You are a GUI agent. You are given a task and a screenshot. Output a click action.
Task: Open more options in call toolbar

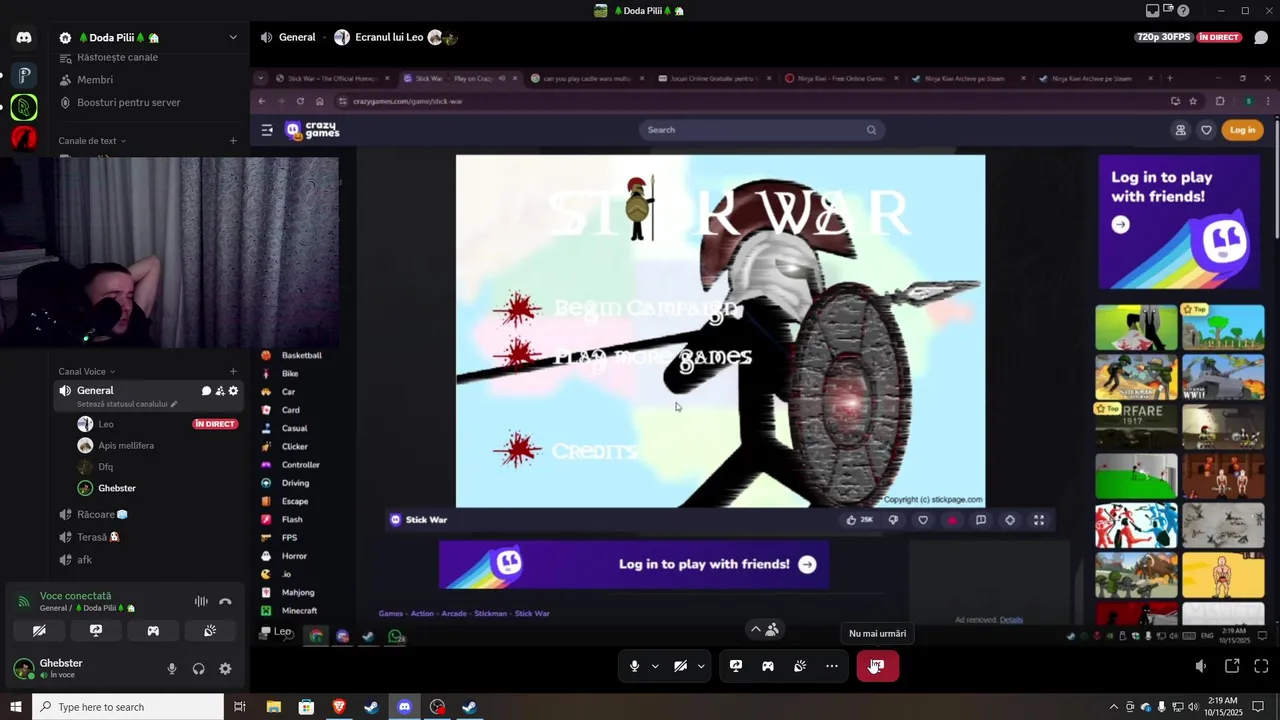point(832,666)
